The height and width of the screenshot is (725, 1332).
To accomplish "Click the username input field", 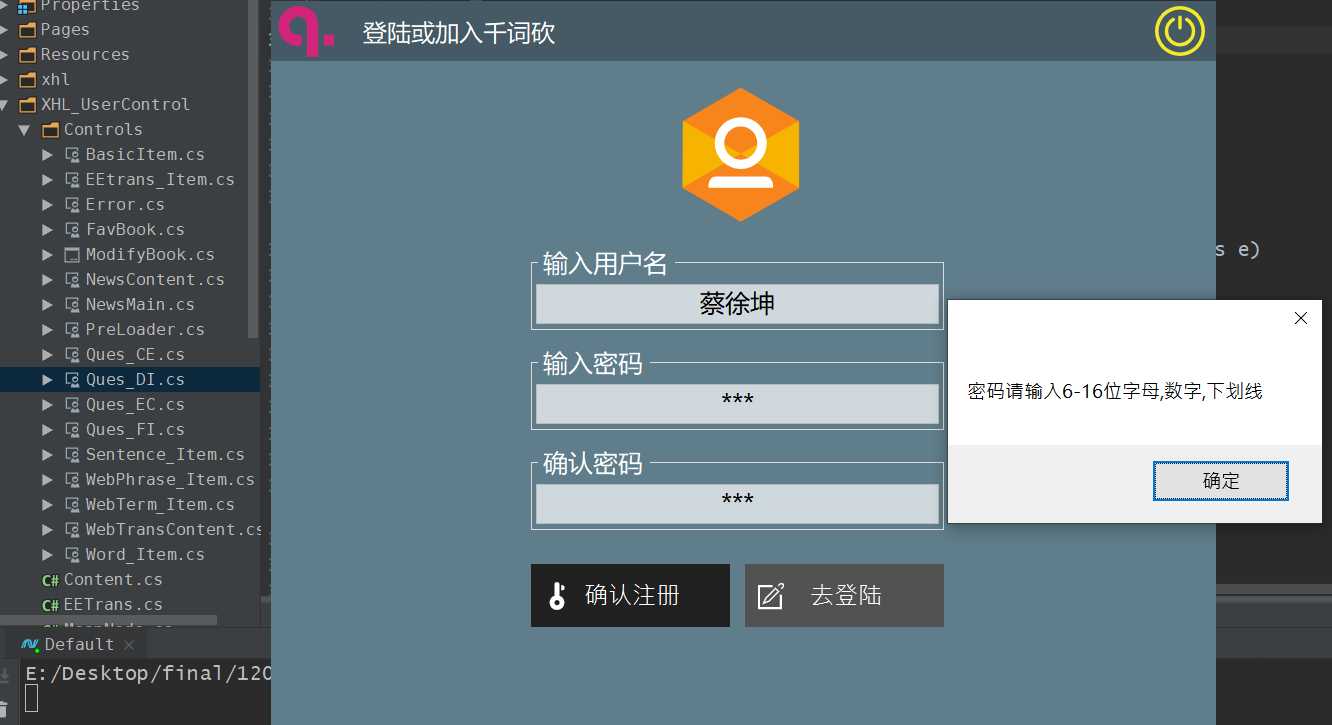I will [x=737, y=304].
